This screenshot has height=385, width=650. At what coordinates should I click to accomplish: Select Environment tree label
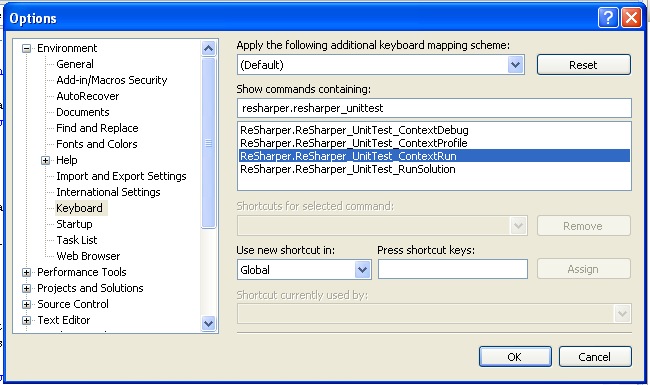(67, 48)
